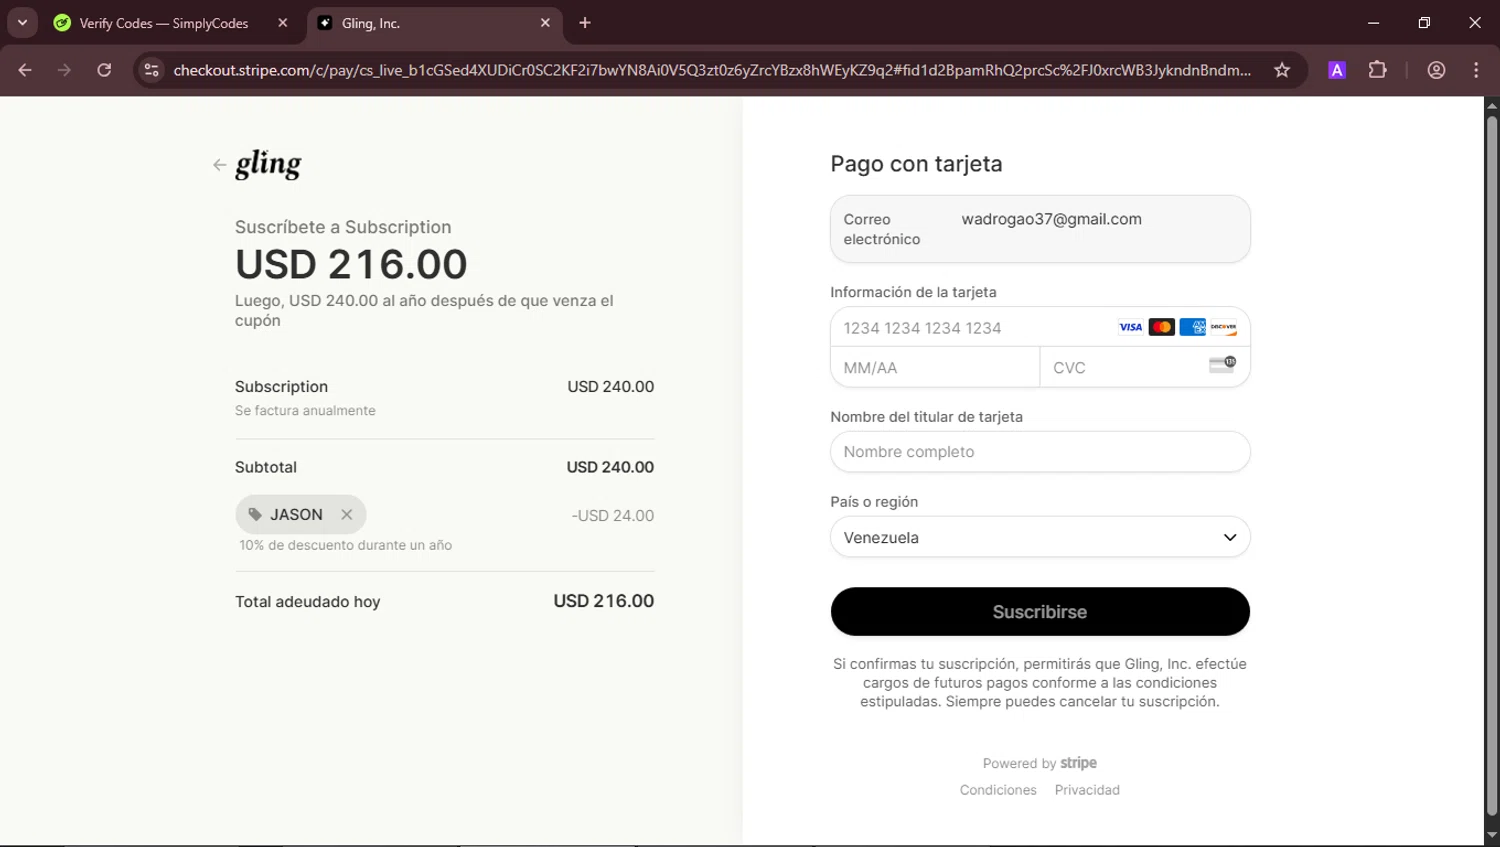1500x847 pixels.
Task: Click scrollbar down arrow
Action: [1492, 834]
